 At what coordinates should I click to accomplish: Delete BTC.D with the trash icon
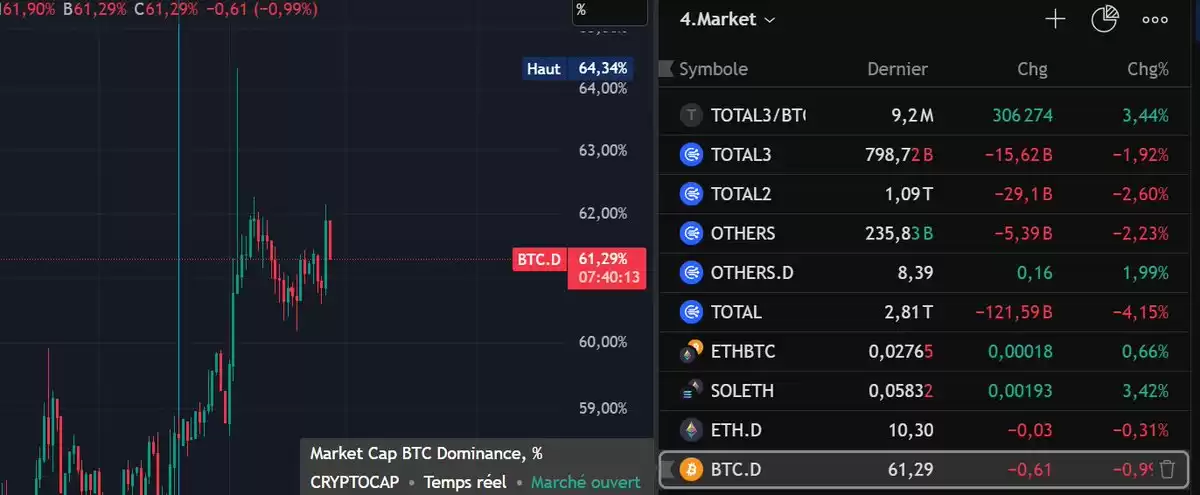(x=1167, y=469)
